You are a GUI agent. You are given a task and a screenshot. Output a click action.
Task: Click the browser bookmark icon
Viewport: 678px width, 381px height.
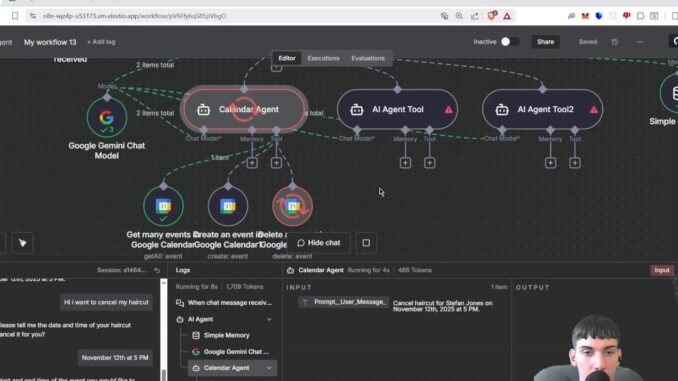pyautogui.click(x=15, y=16)
